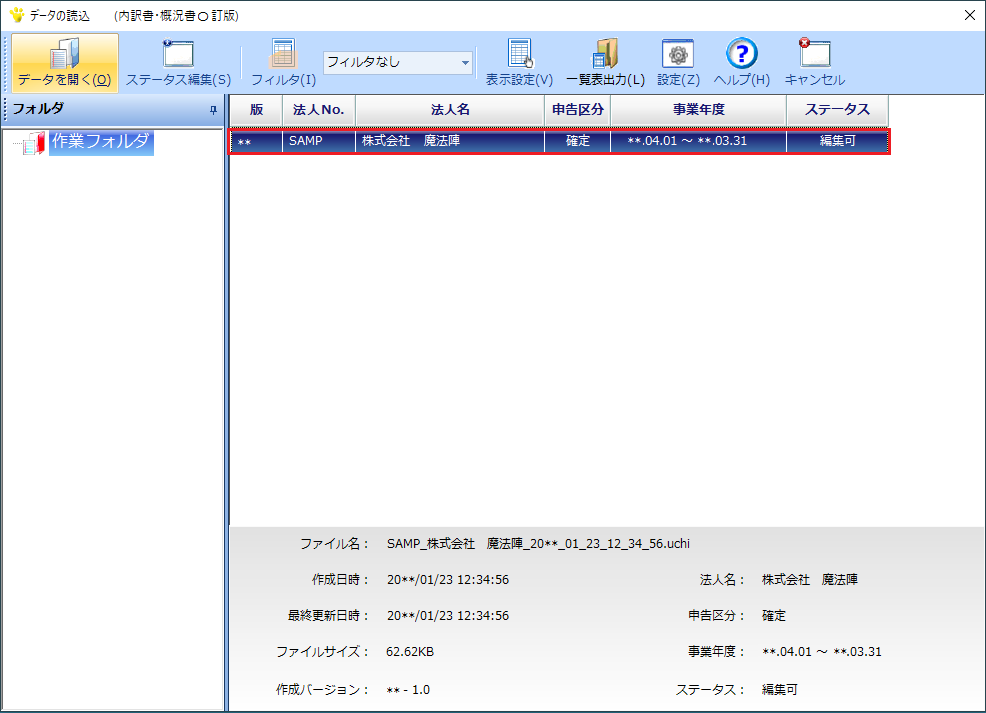Click the キャンセル toolbar button
Screen dimensions: 986x713
pyautogui.click(x=815, y=63)
